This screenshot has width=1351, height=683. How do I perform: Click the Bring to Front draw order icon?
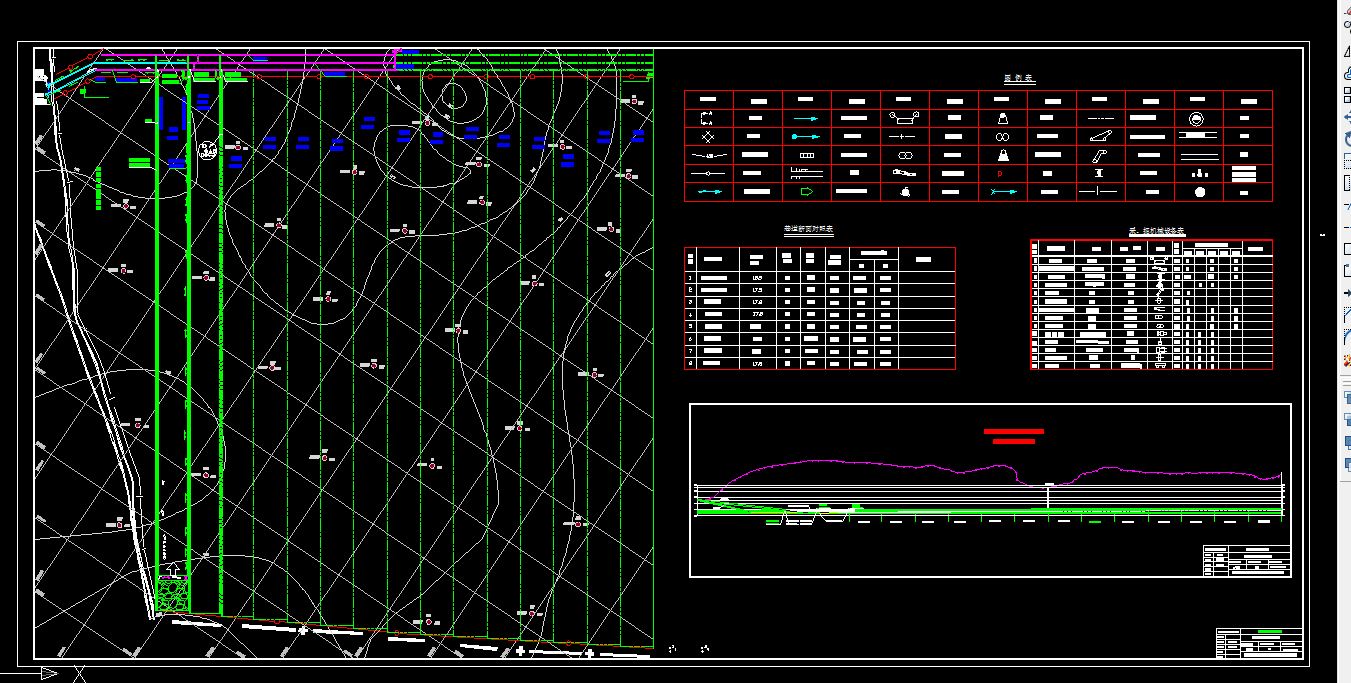pos(1346,397)
